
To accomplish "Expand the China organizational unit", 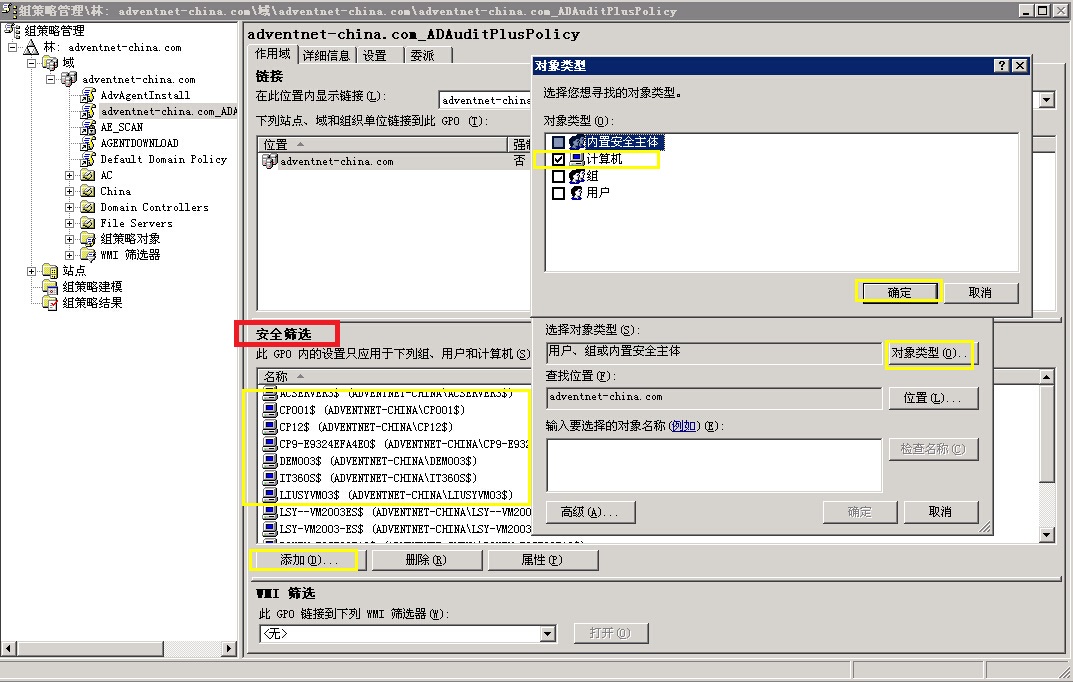I will (70, 192).
